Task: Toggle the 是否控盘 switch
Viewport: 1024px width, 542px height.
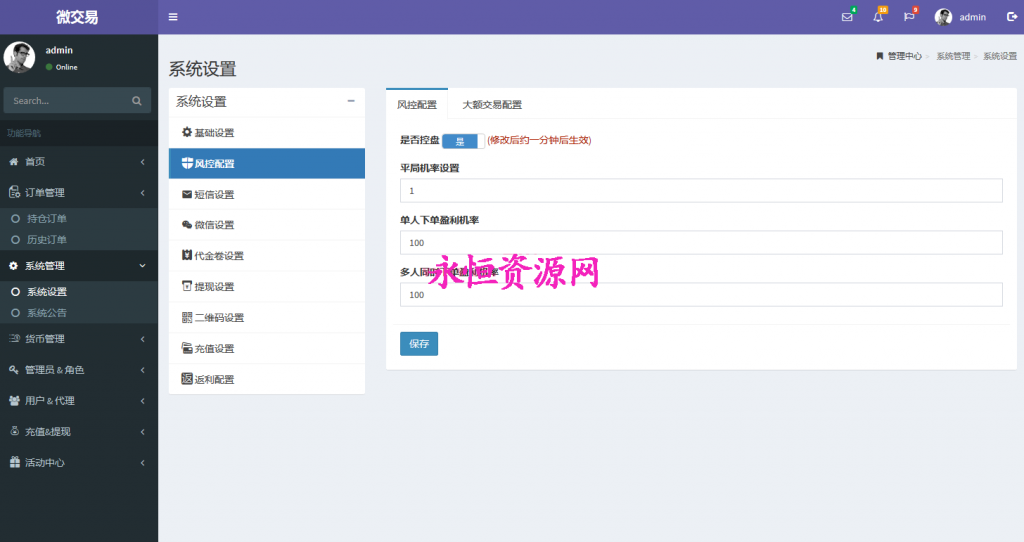Action: [x=463, y=141]
